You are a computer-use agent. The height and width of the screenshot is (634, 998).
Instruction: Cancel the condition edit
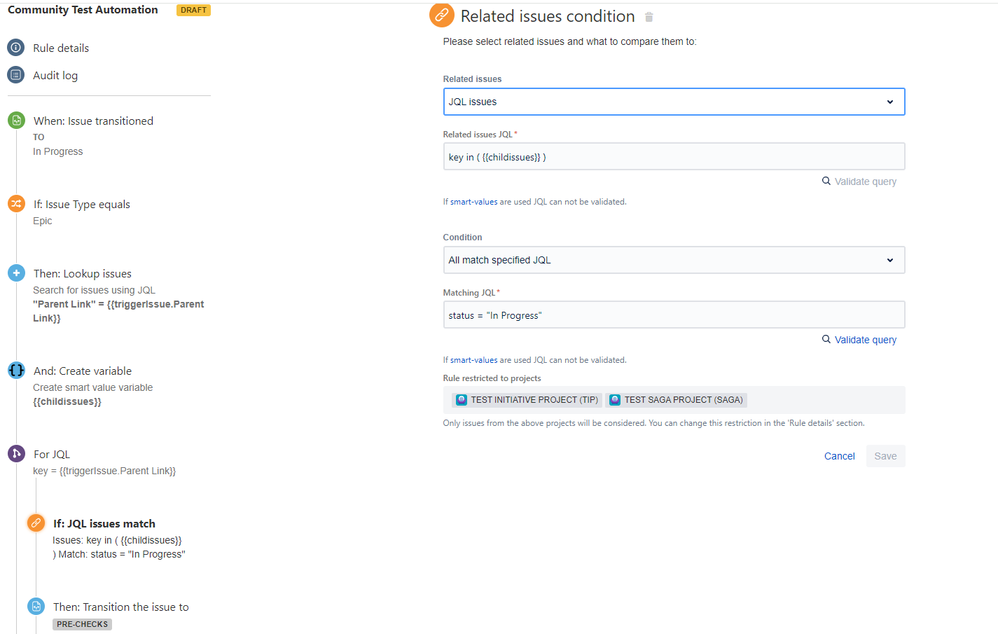coord(840,456)
